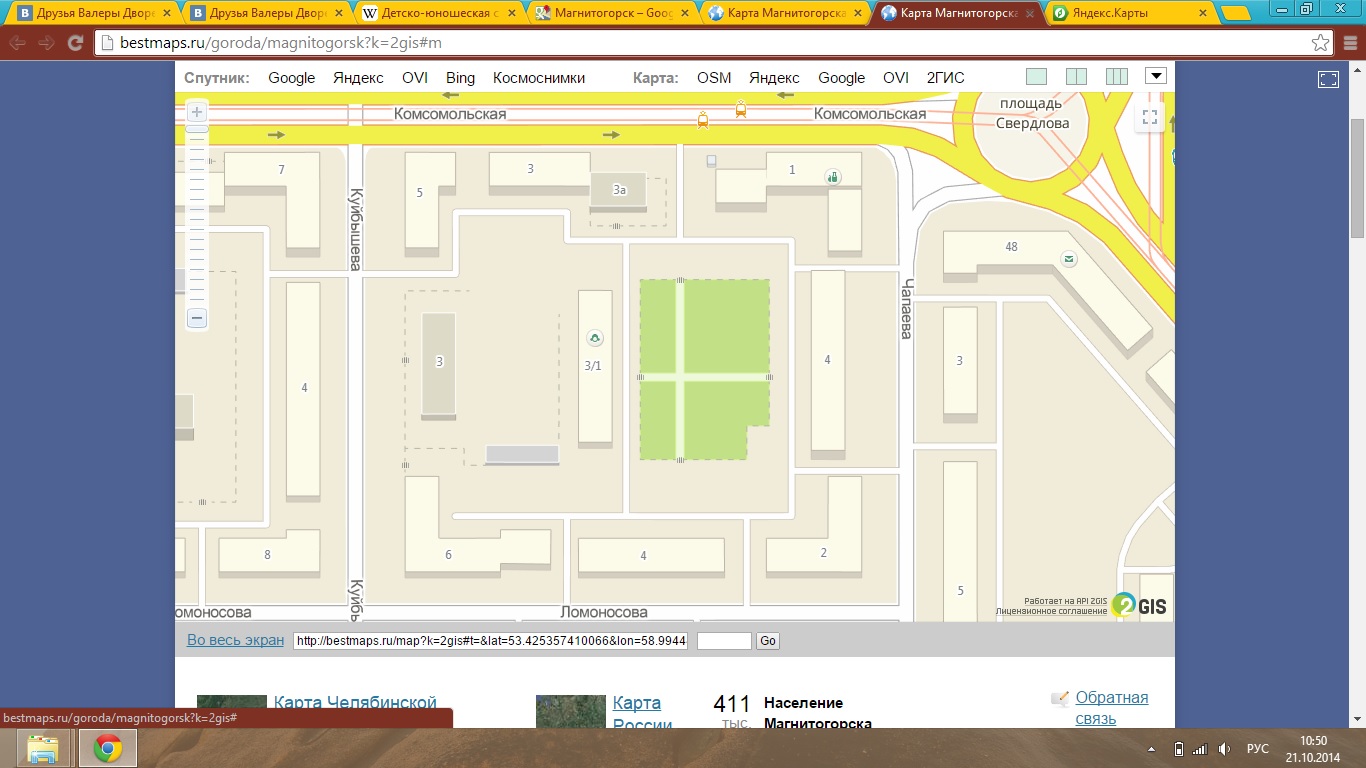Zoom out with the map minus button
The image size is (1366, 768).
pyautogui.click(x=197, y=318)
